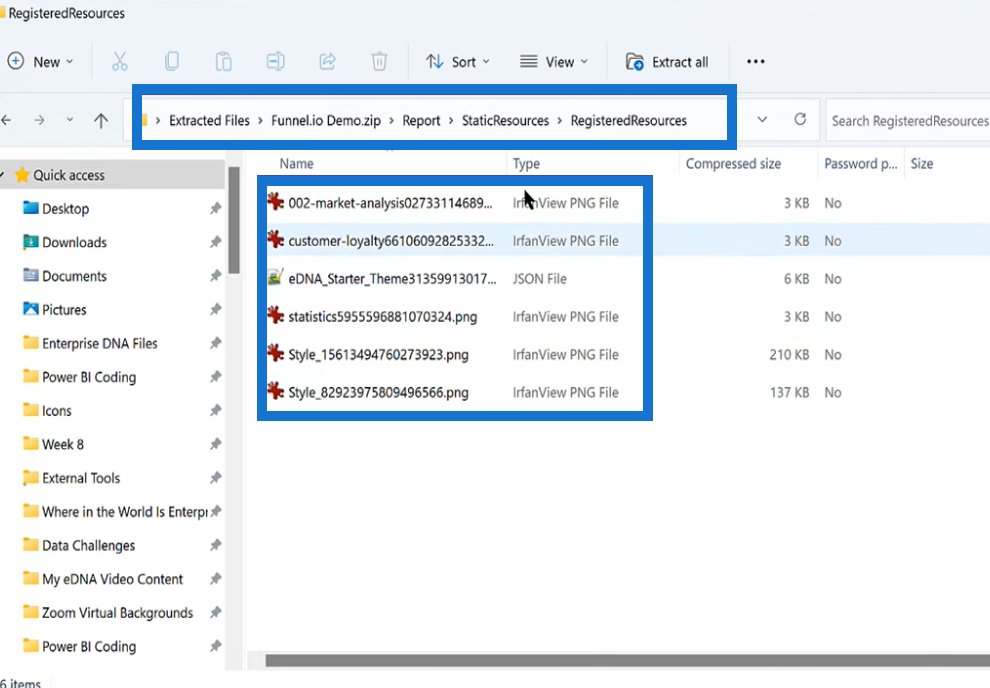Click the Cut scissors icon
This screenshot has height=688, width=990.
[x=119, y=61]
